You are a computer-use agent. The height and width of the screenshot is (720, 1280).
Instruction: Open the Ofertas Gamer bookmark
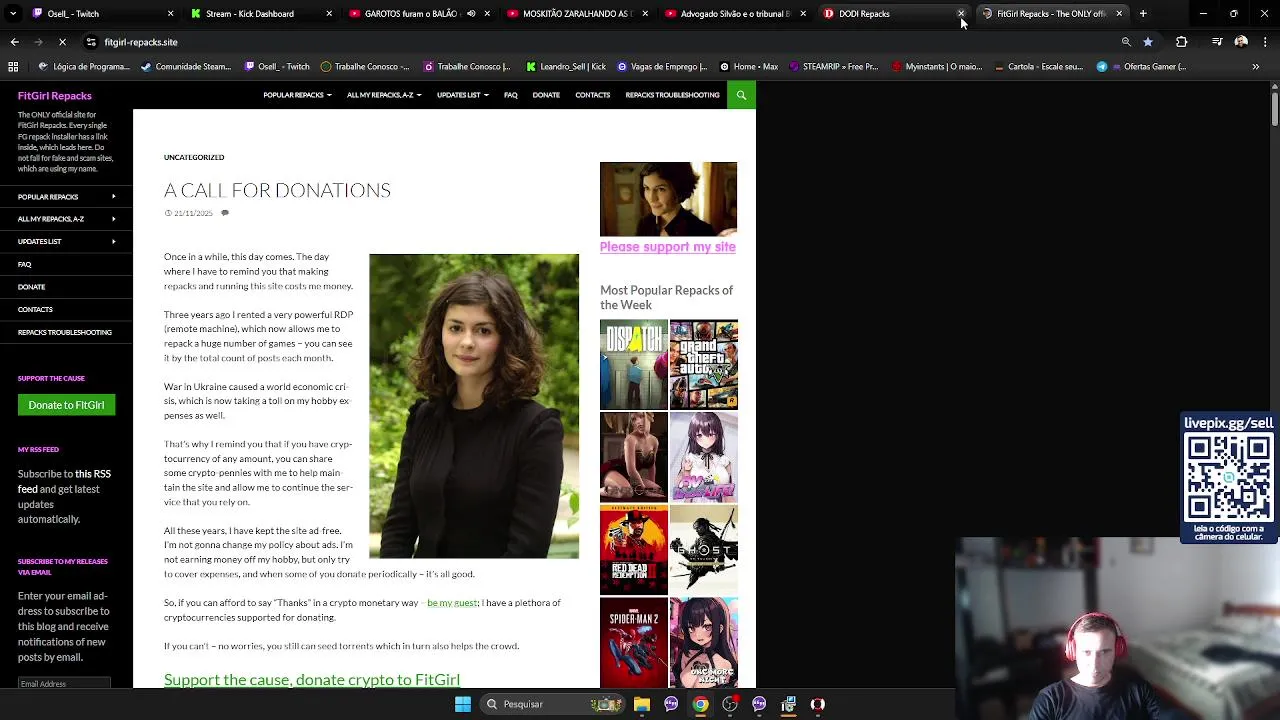pos(1141,67)
